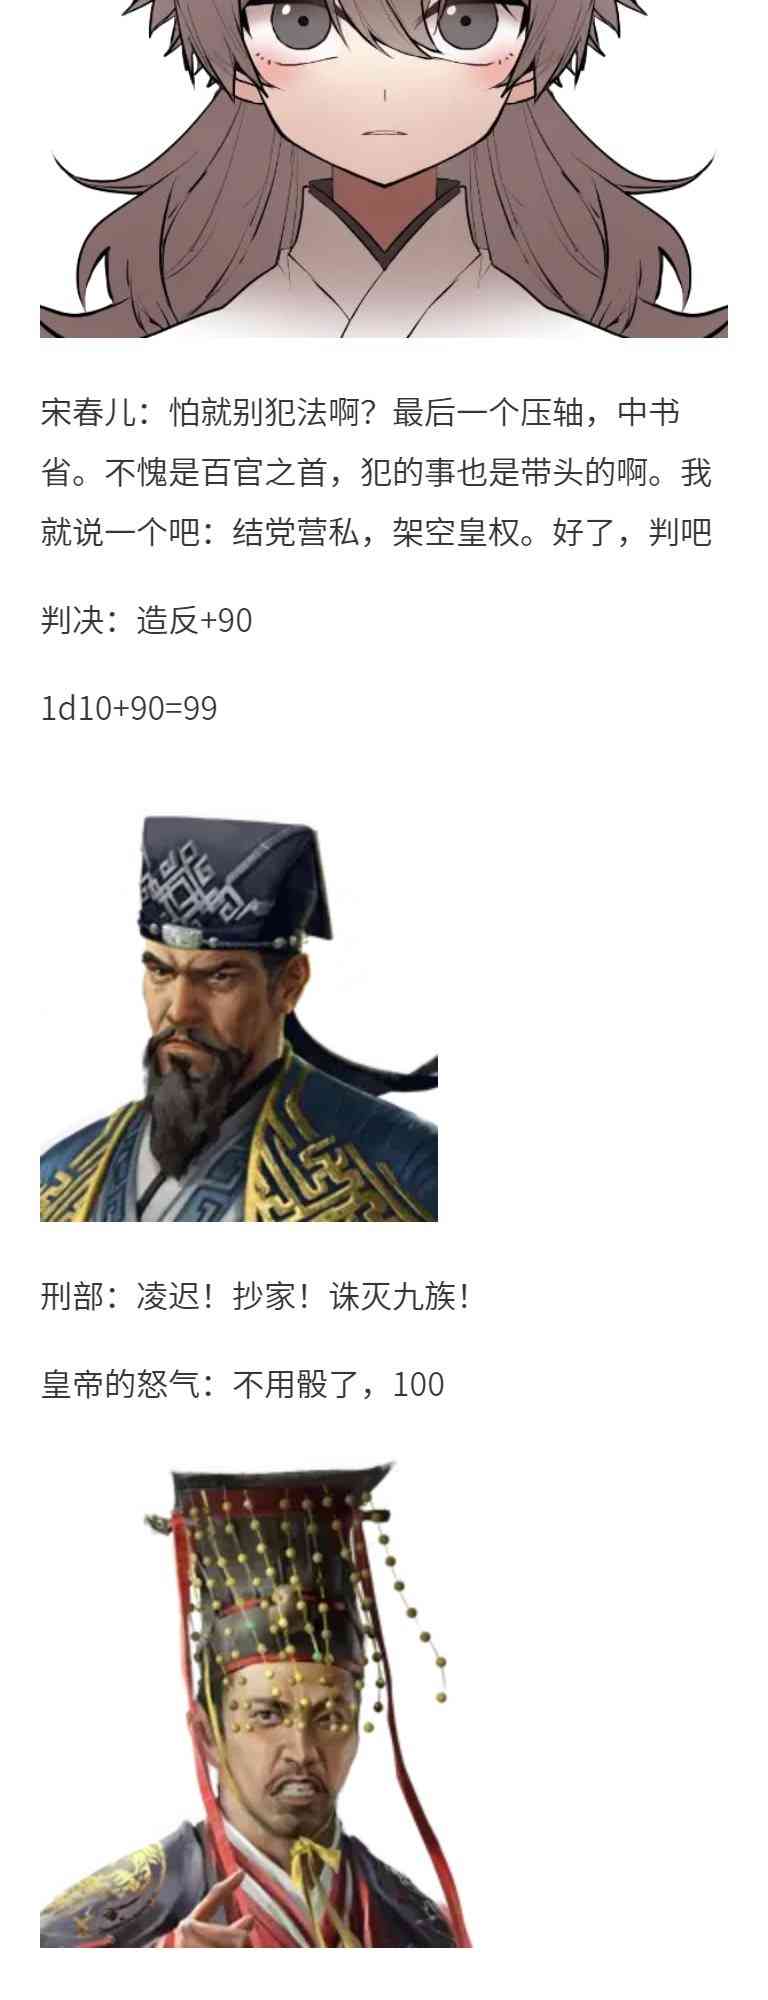Select the line starting with 宋春儿
This screenshot has height=2000, width=768.
click(x=361, y=412)
